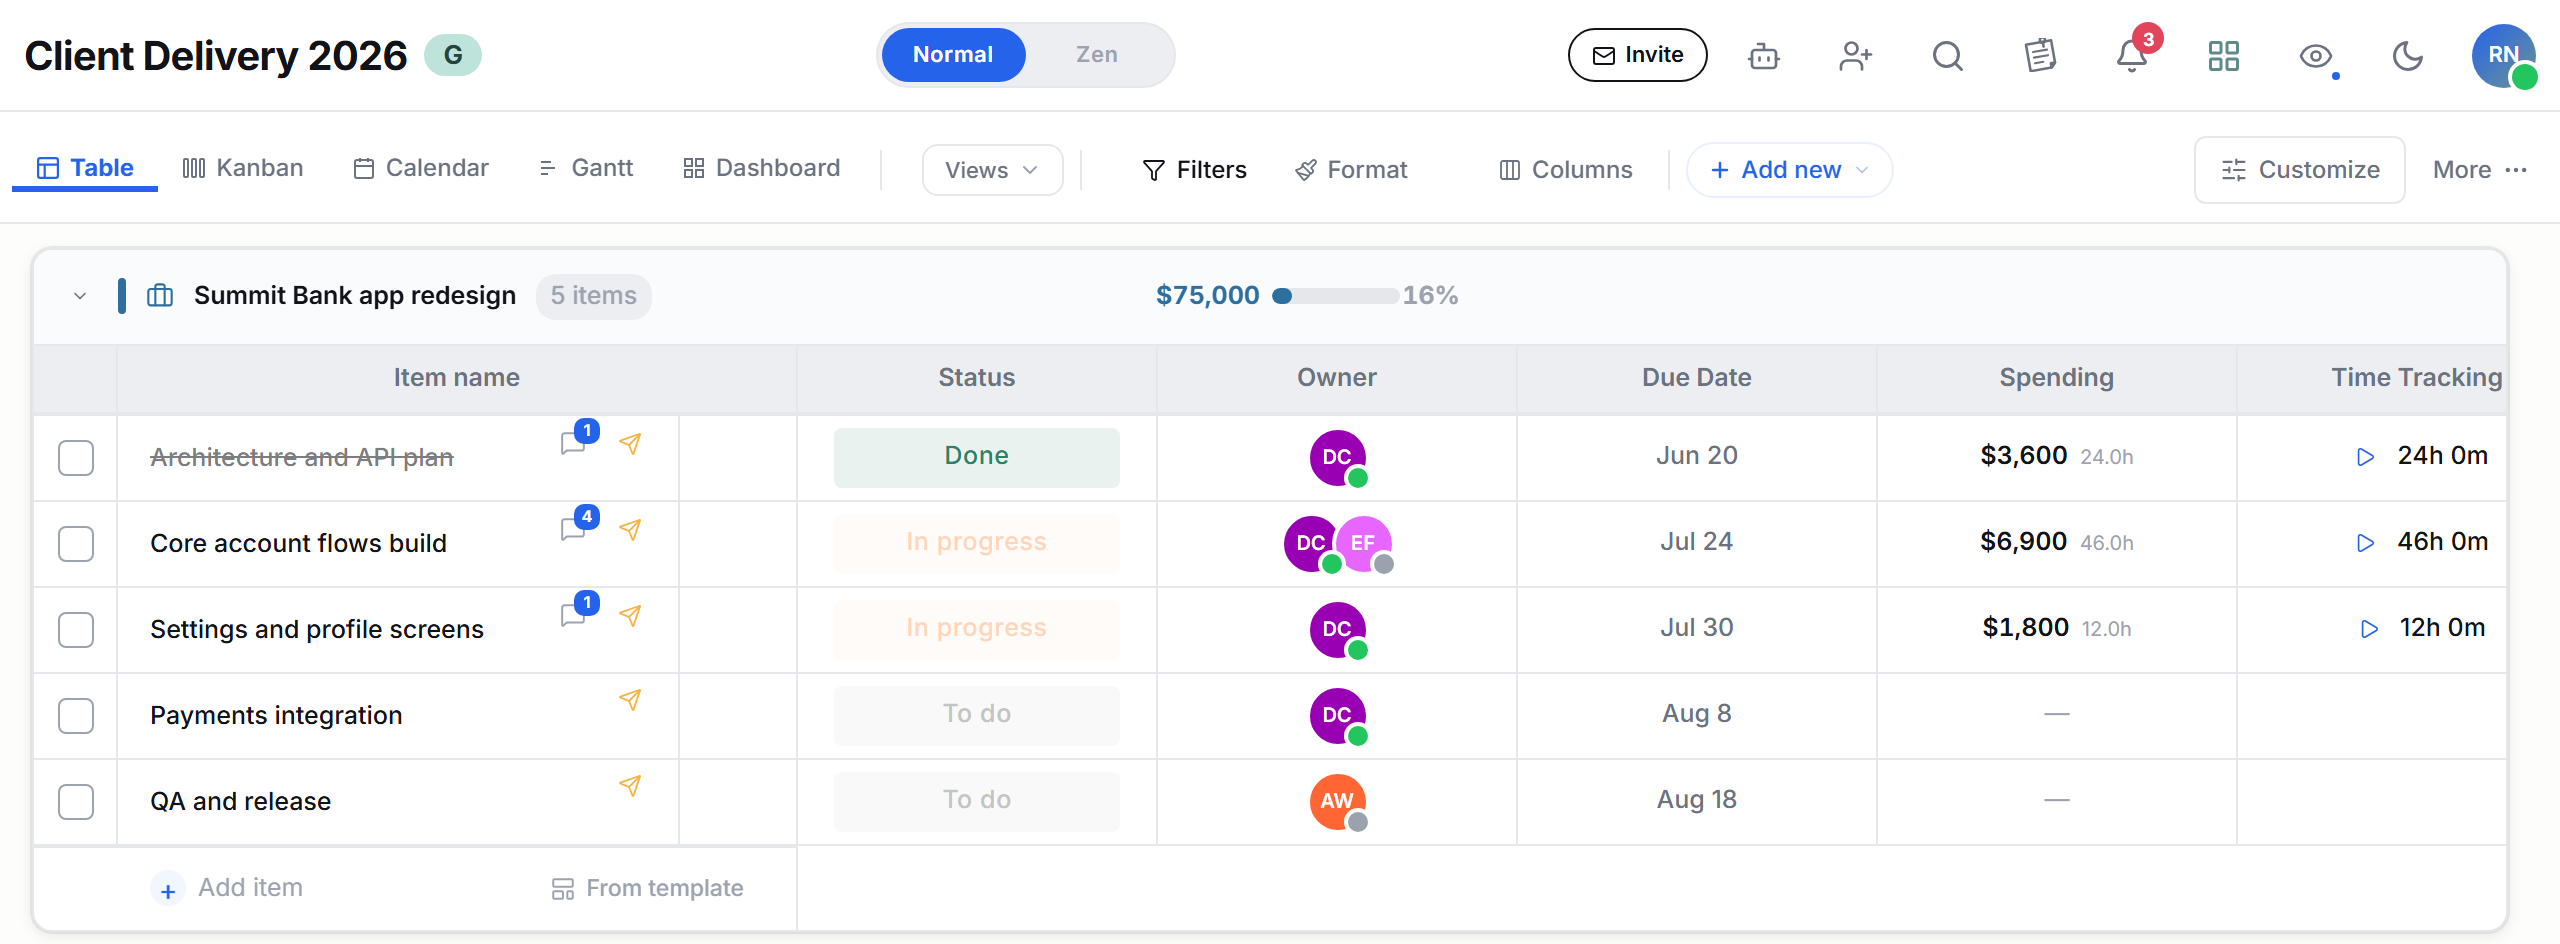Open the RN user avatar

(2503, 56)
